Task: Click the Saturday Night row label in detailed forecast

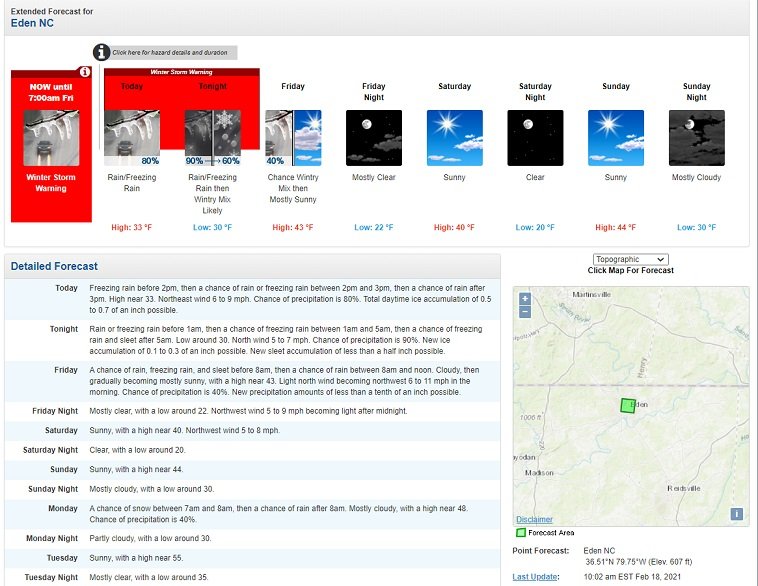Action: (x=50, y=450)
